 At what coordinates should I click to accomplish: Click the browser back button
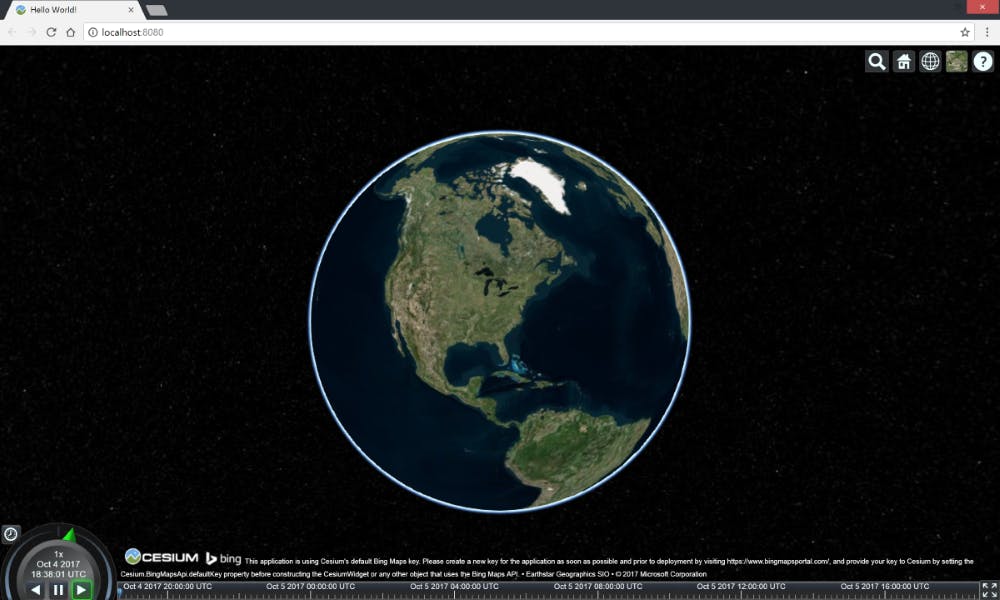click(11, 31)
